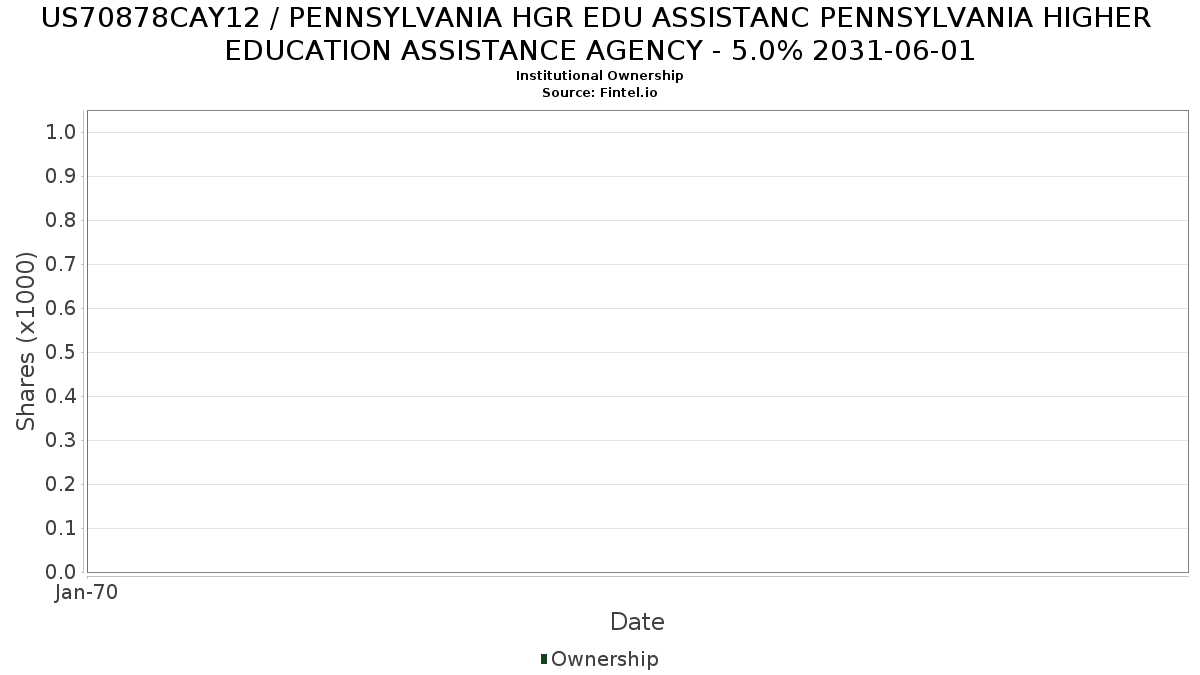Viewport: 1200px width, 675px height.
Task: Click the Date x-axis title
Action: 637,622
